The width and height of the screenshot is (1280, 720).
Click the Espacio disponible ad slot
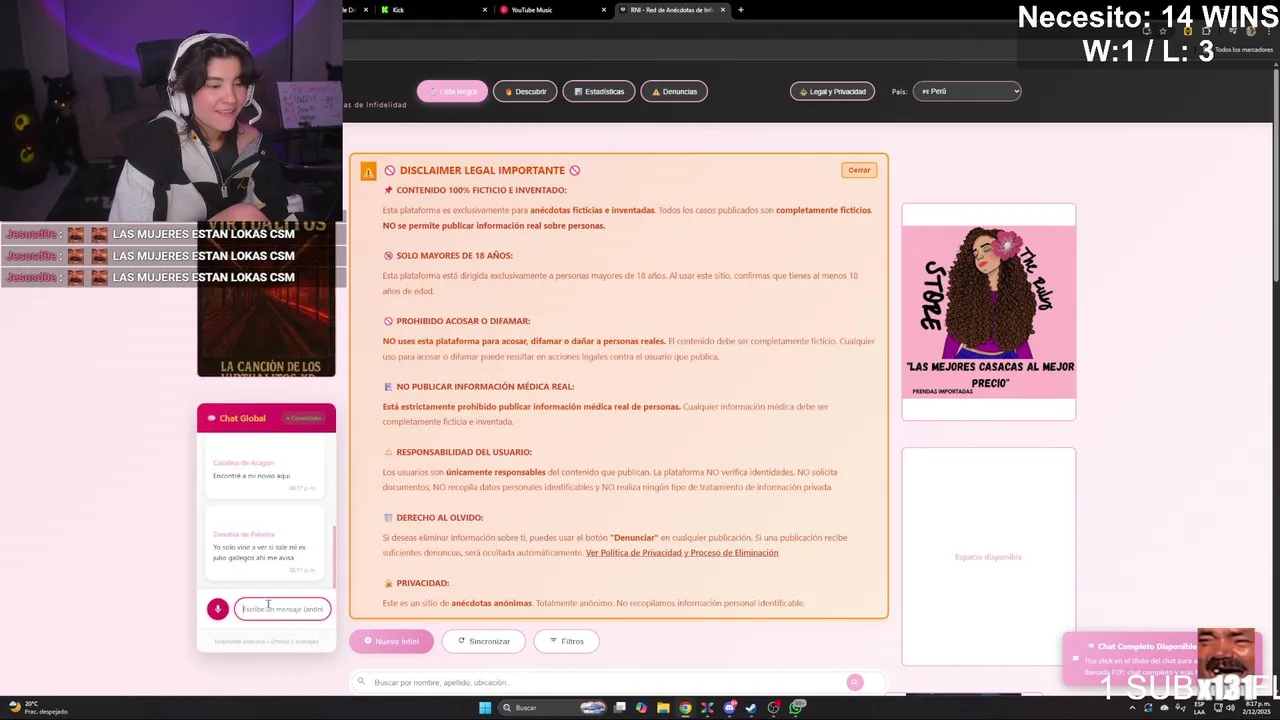[x=989, y=556]
